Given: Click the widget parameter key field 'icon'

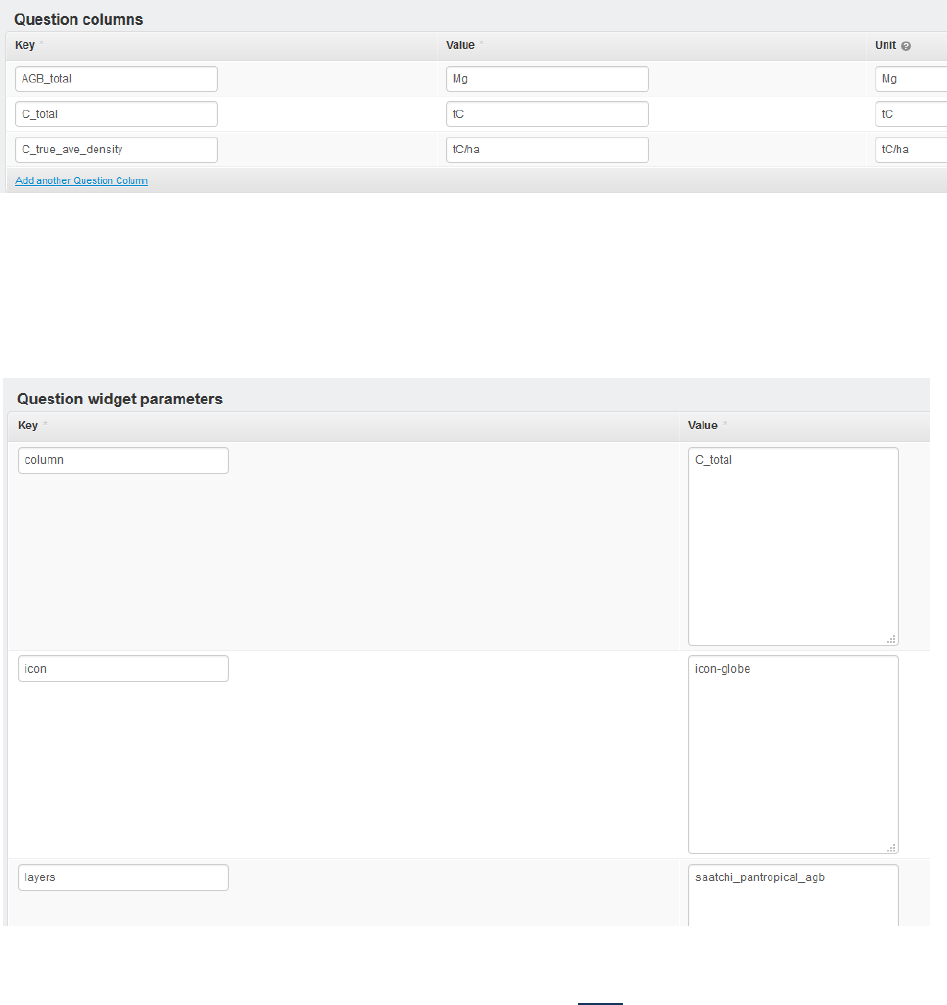Looking at the screenshot, I should 123,668.
